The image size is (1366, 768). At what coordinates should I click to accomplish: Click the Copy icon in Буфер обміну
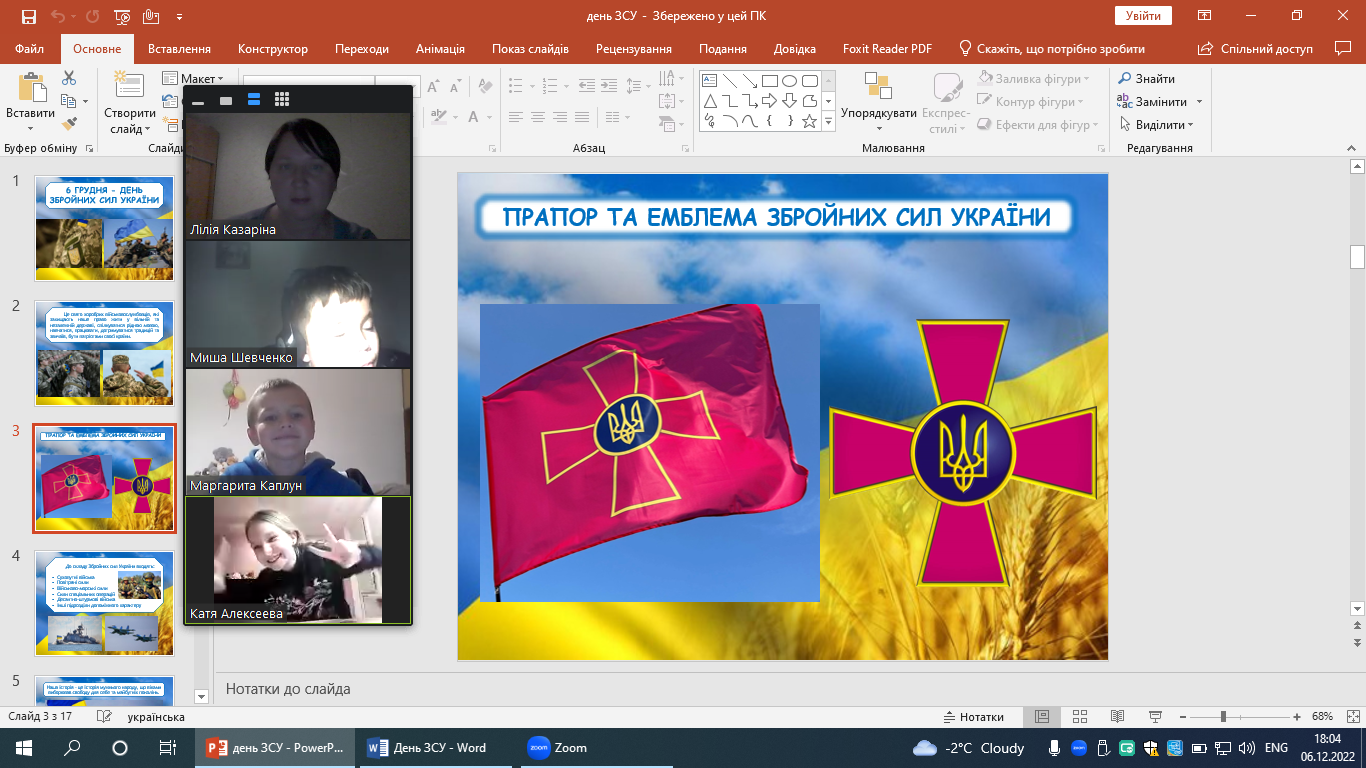point(68,101)
